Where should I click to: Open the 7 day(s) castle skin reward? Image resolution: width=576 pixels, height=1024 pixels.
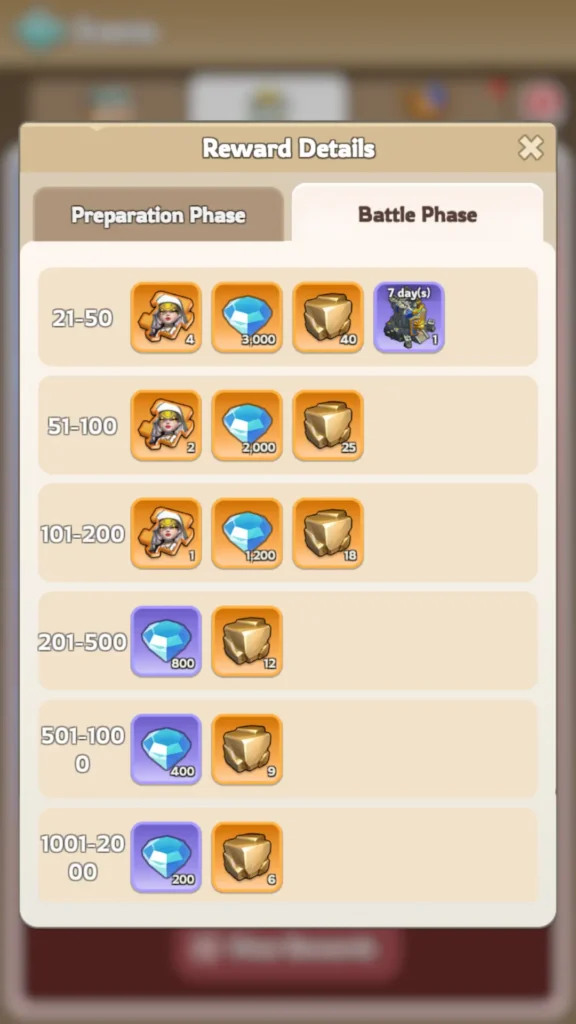coord(409,317)
